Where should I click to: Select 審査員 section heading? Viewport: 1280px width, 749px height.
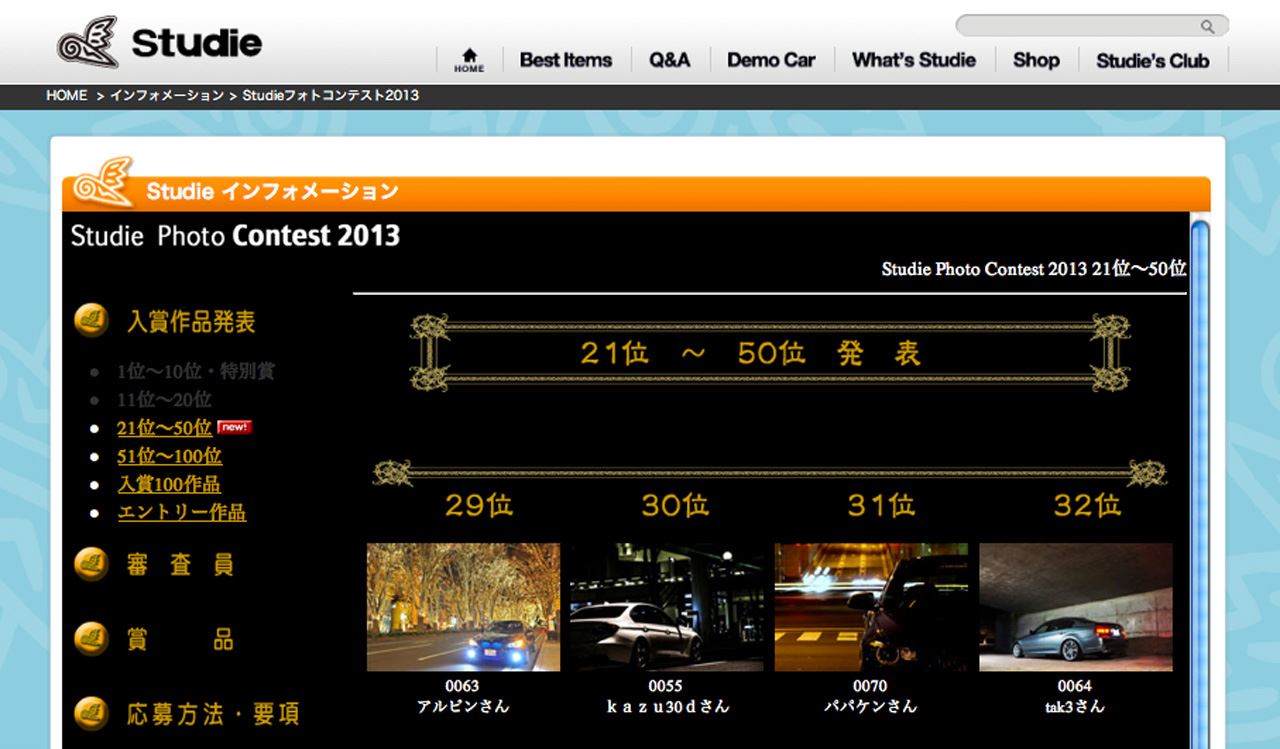(180, 565)
